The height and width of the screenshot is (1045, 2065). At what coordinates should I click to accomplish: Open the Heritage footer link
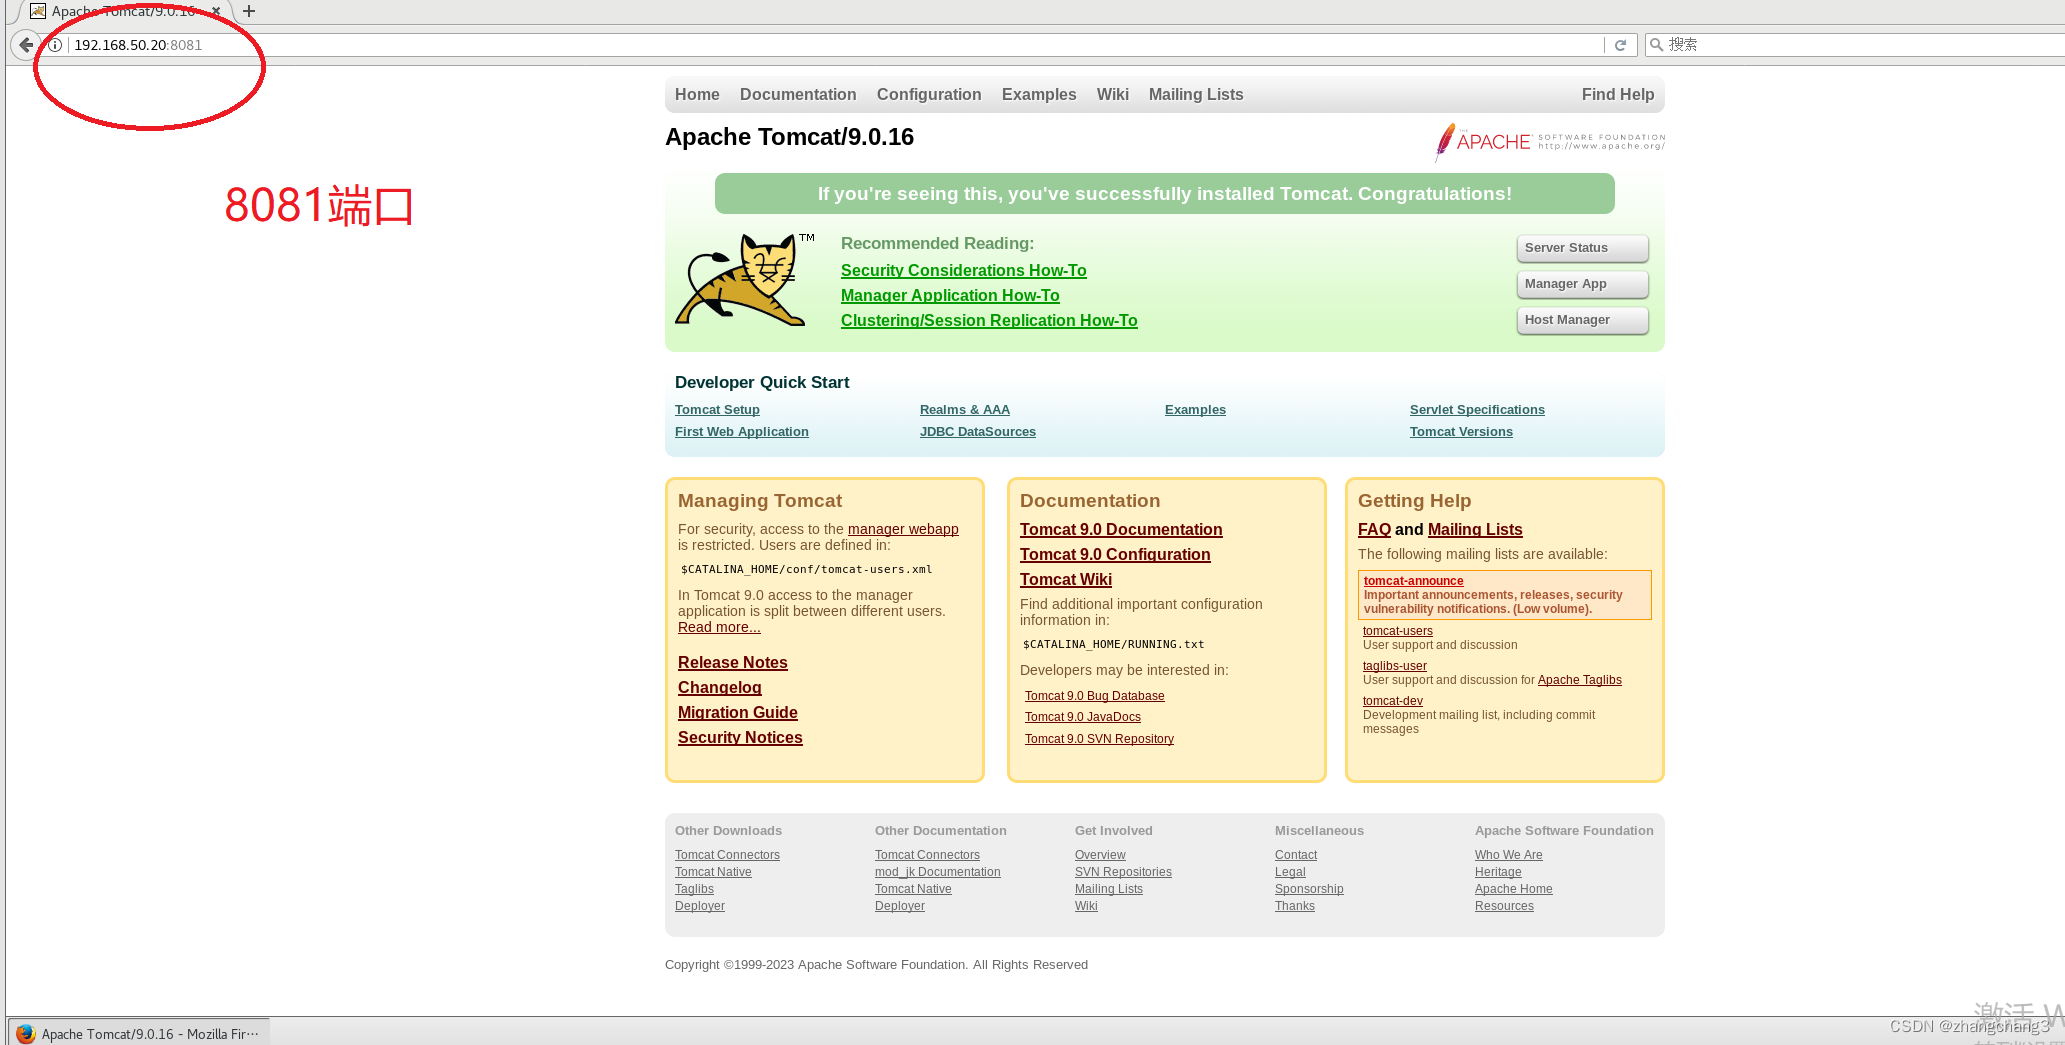point(1498,872)
